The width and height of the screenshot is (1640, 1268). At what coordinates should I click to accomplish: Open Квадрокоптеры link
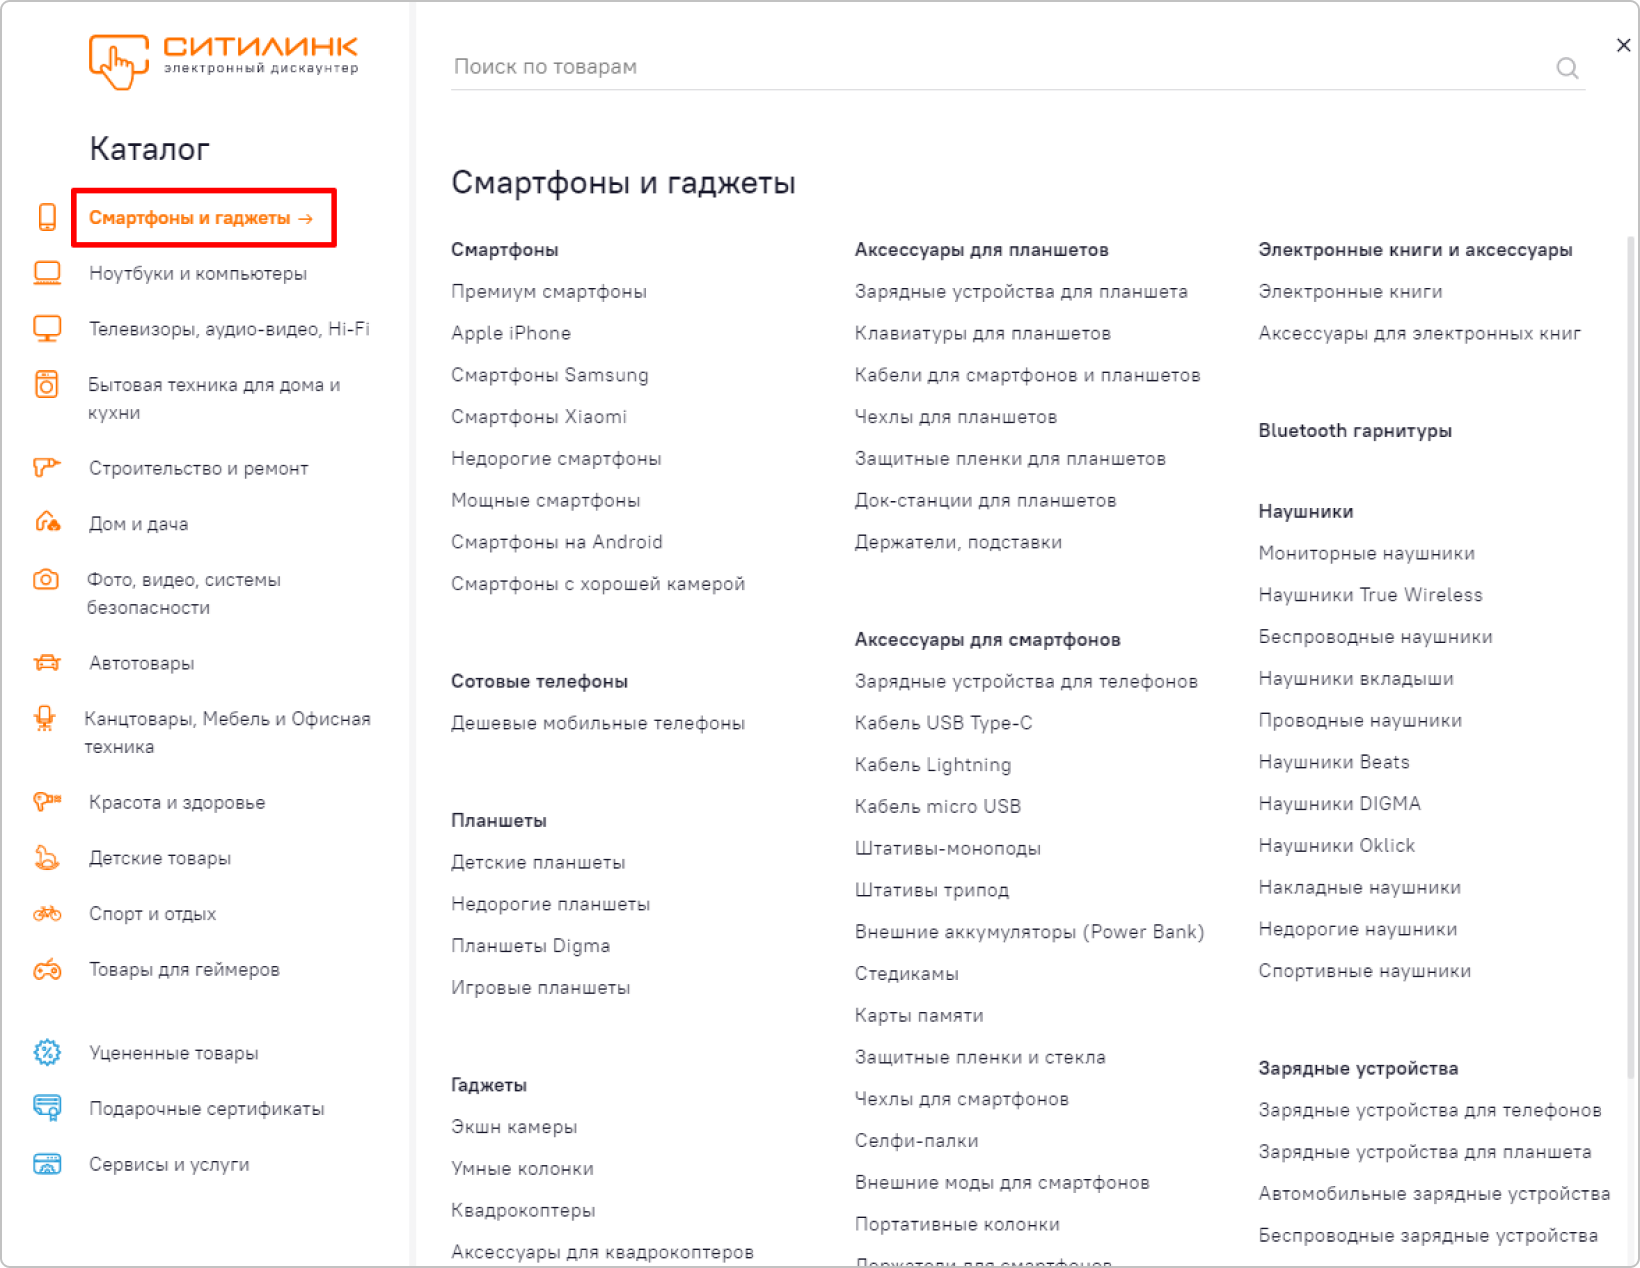pos(523,1210)
